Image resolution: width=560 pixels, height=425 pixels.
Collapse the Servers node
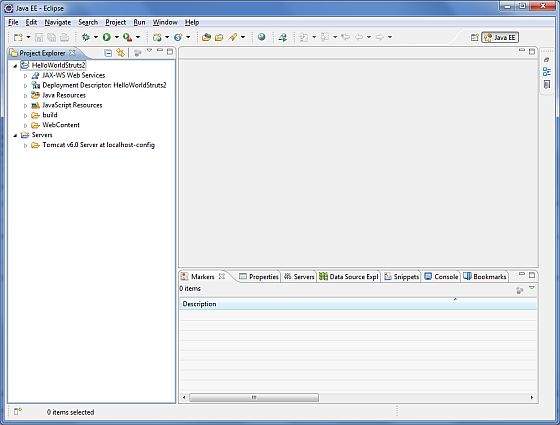tap(15, 135)
